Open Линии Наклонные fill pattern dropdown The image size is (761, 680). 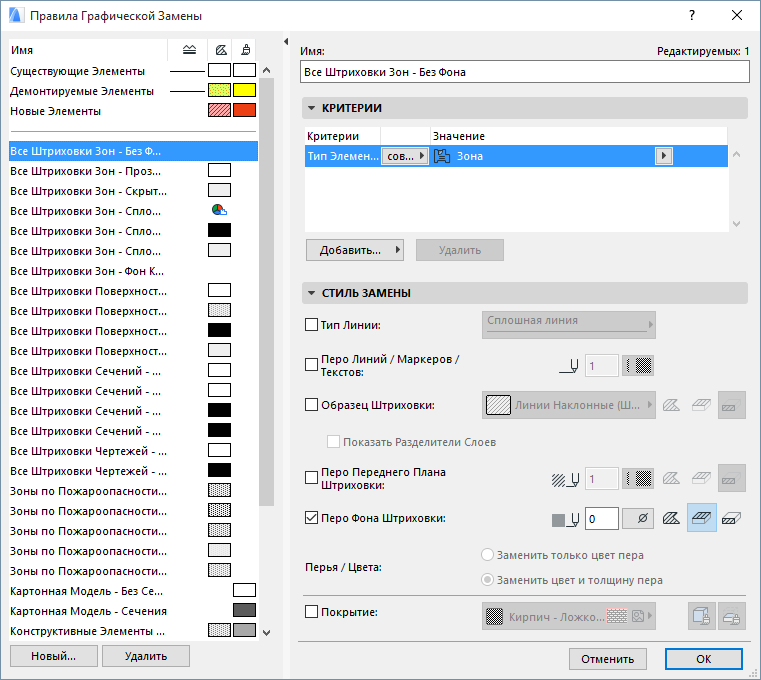[569, 405]
